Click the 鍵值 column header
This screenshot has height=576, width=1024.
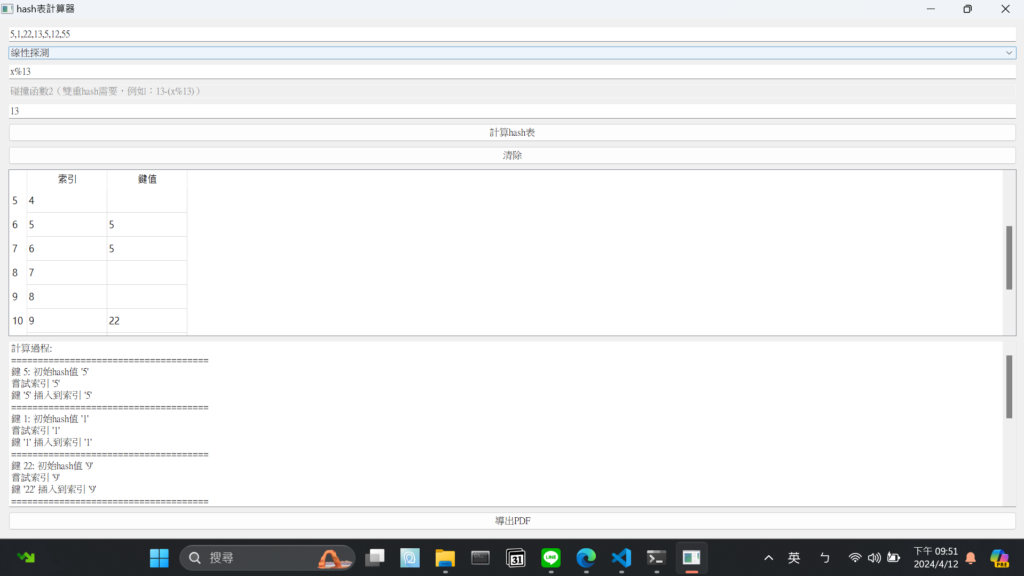(x=147, y=179)
